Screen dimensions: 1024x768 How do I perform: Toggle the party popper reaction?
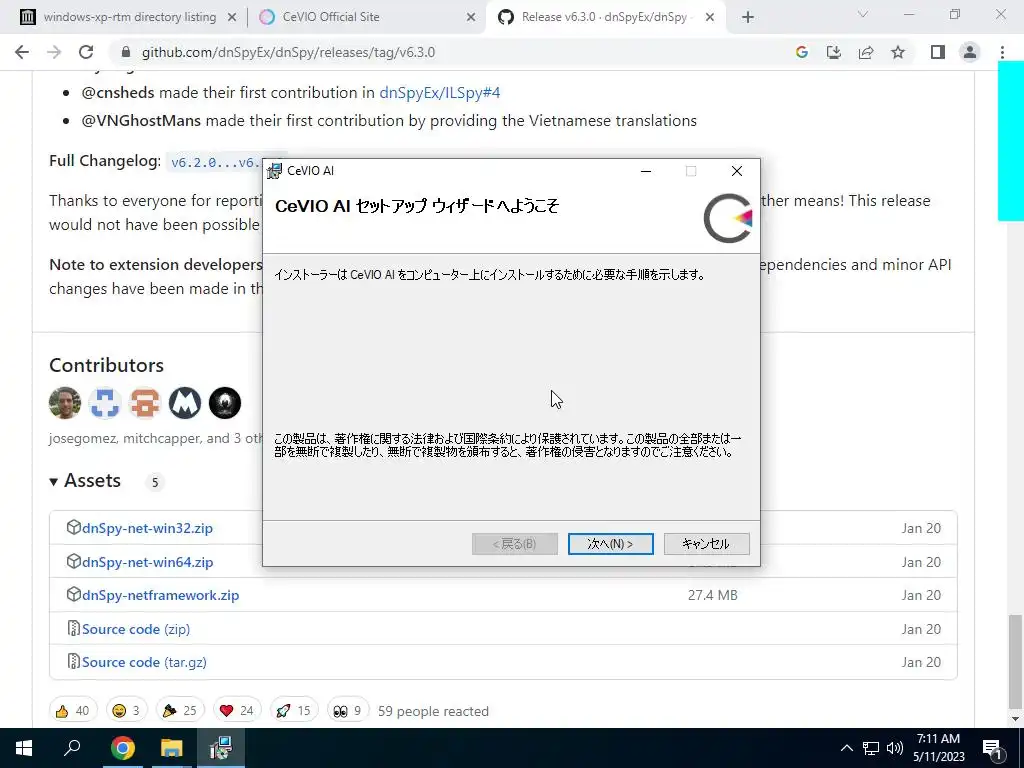pos(180,711)
